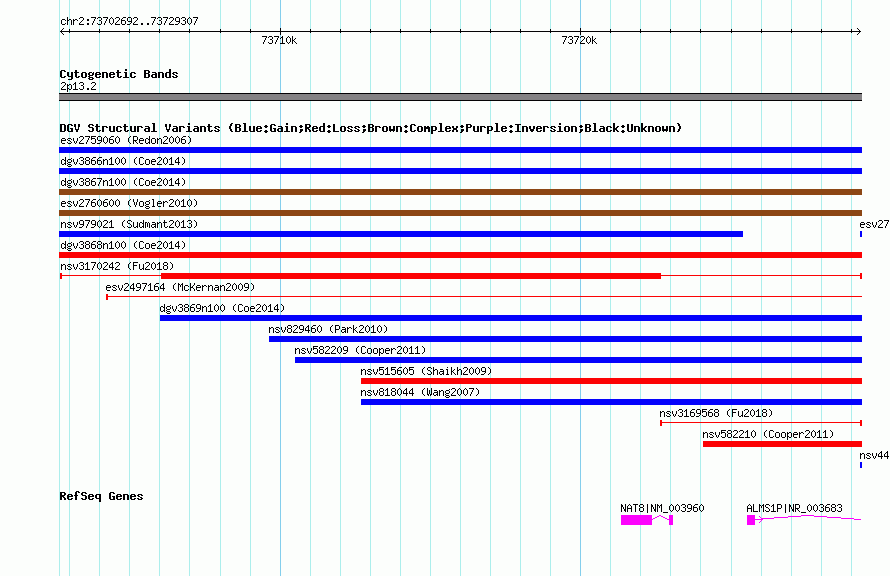Viewport: 890px width, 576px height.
Task: Click the RefSeq Genes track title
Action: click(x=101, y=496)
